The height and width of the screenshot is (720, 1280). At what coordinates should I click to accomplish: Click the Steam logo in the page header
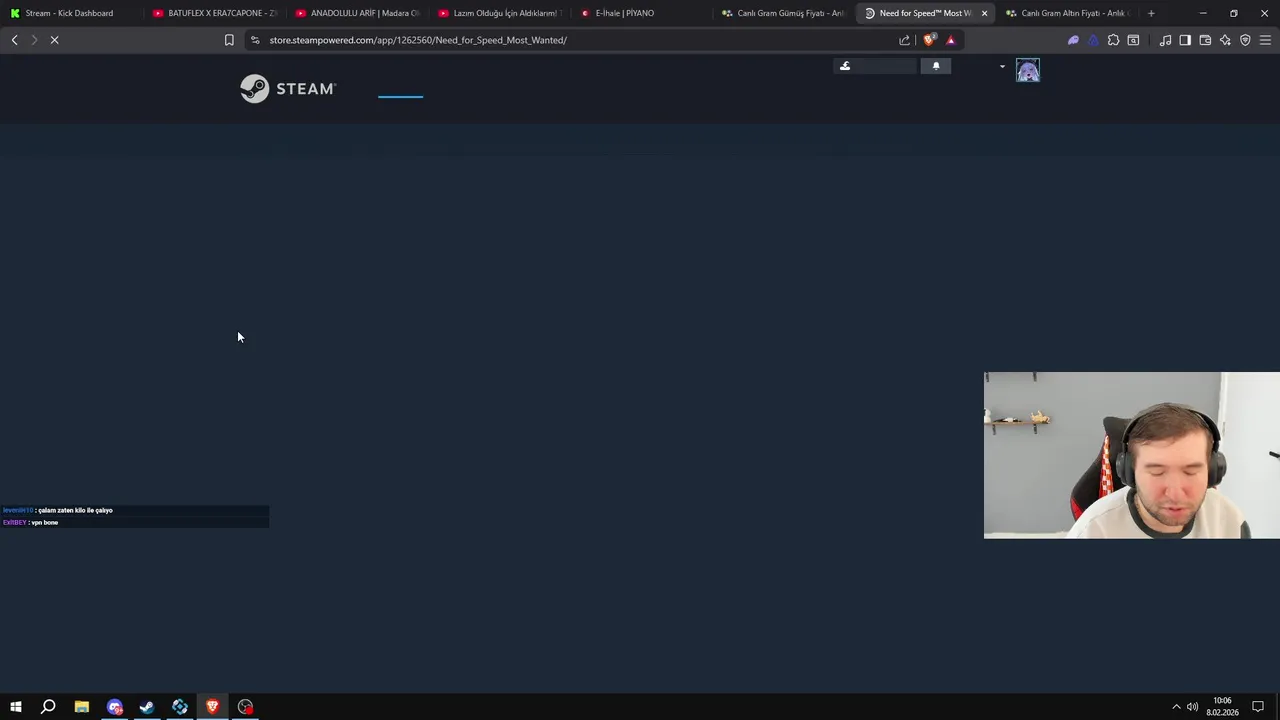pos(288,89)
